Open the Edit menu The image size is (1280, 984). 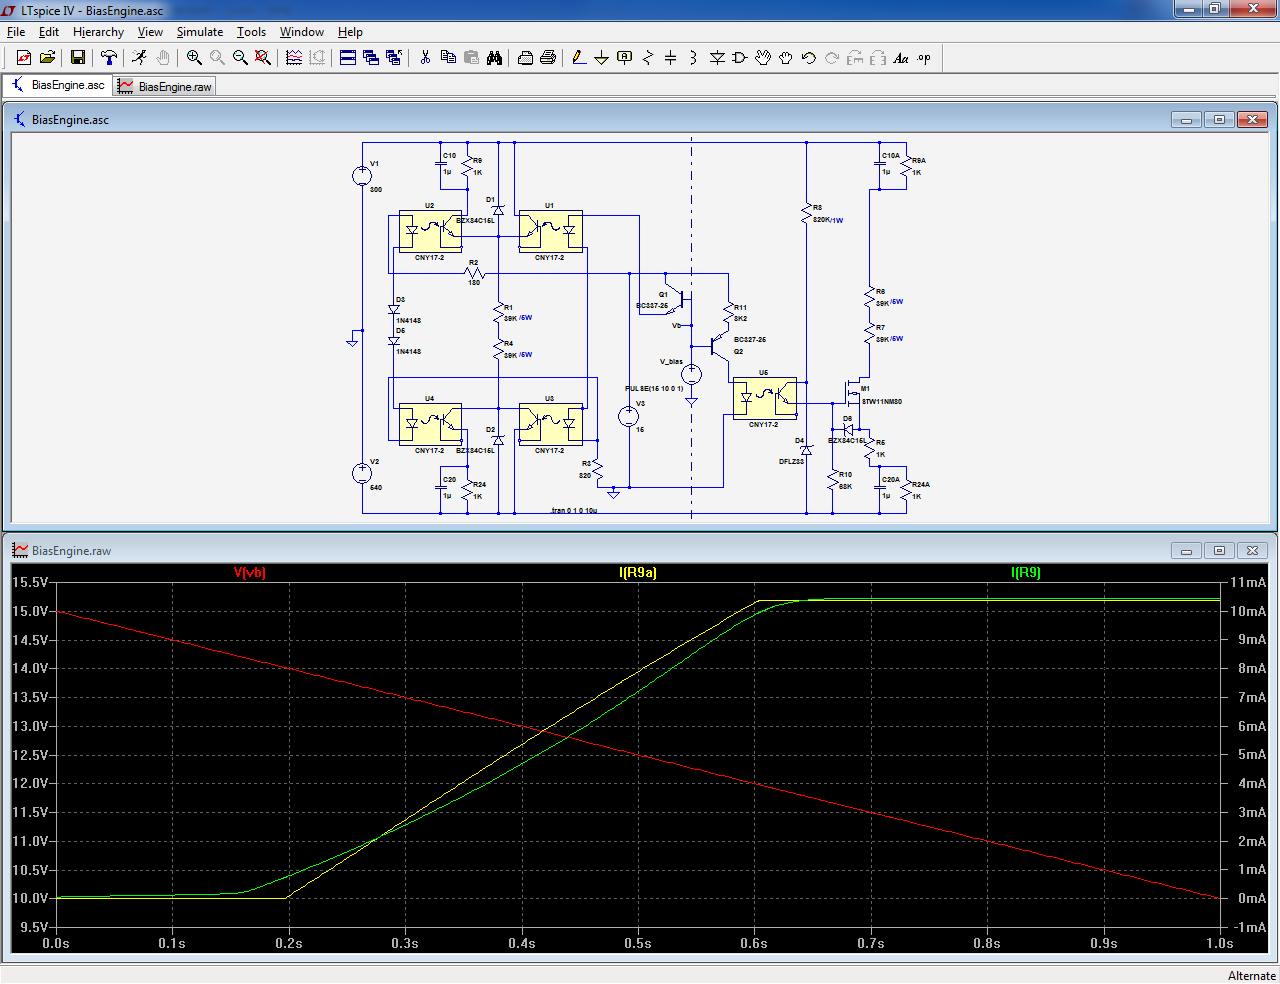point(49,32)
